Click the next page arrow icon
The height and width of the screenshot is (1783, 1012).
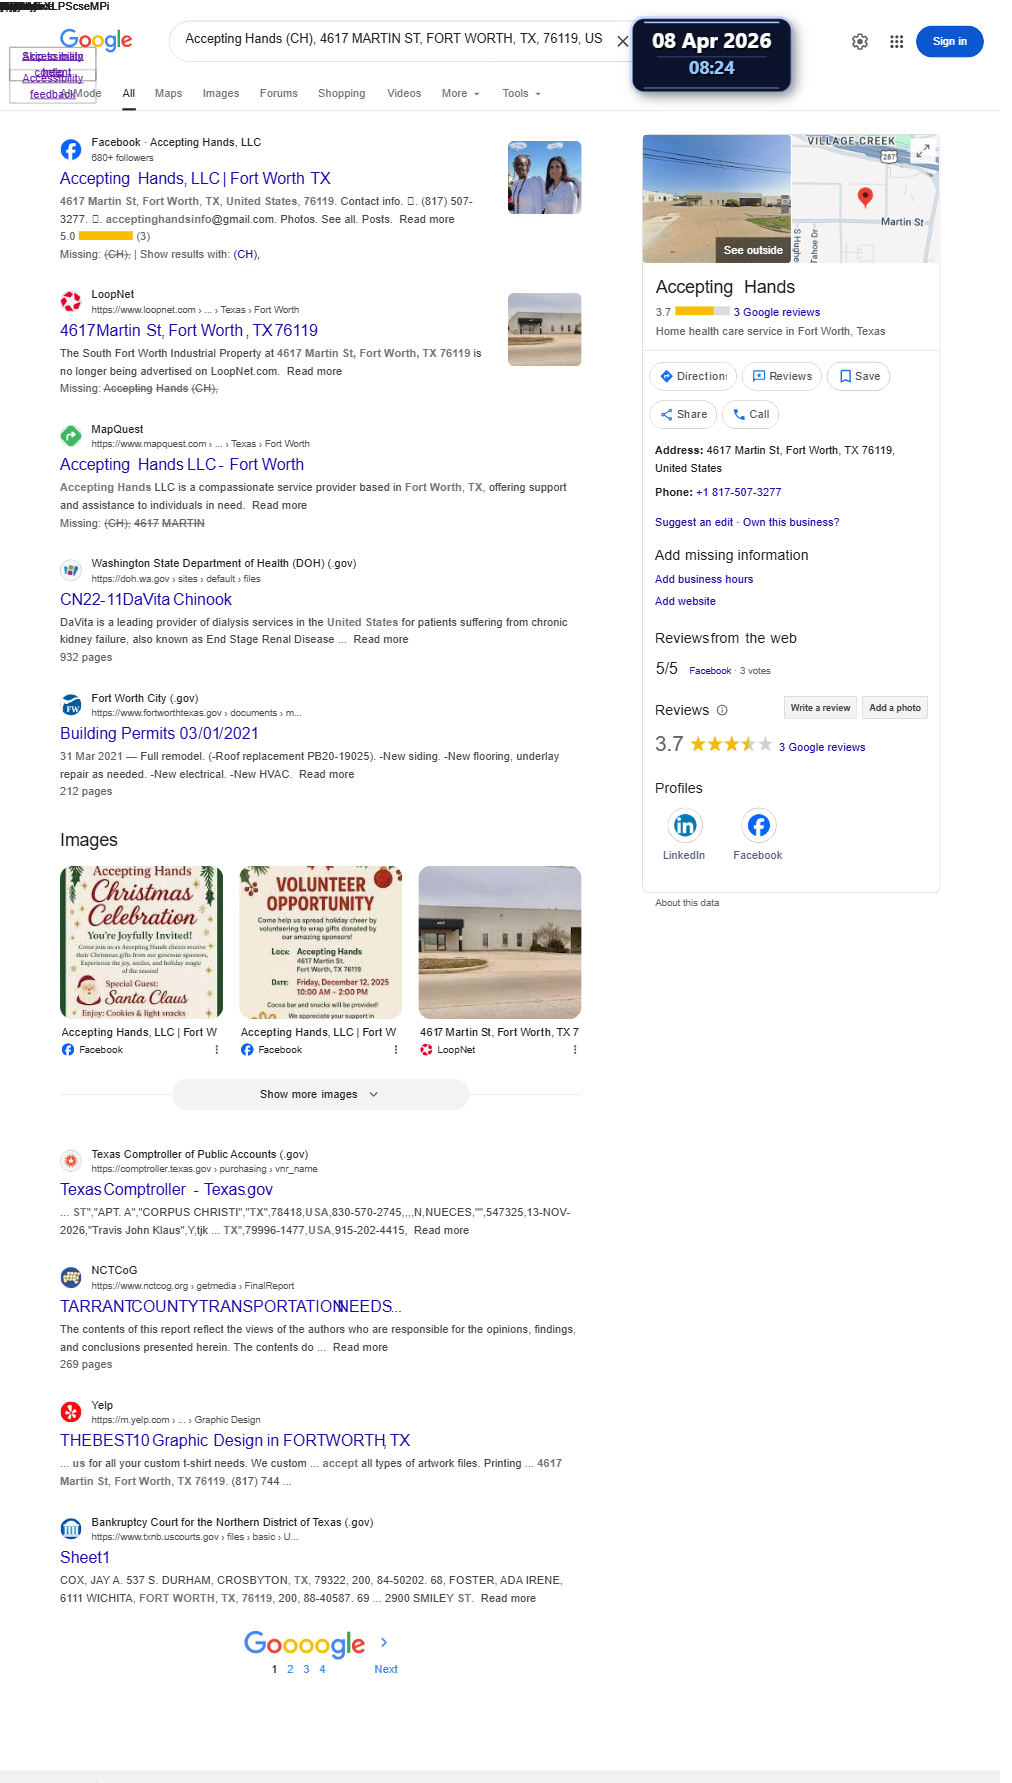point(384,1642)
